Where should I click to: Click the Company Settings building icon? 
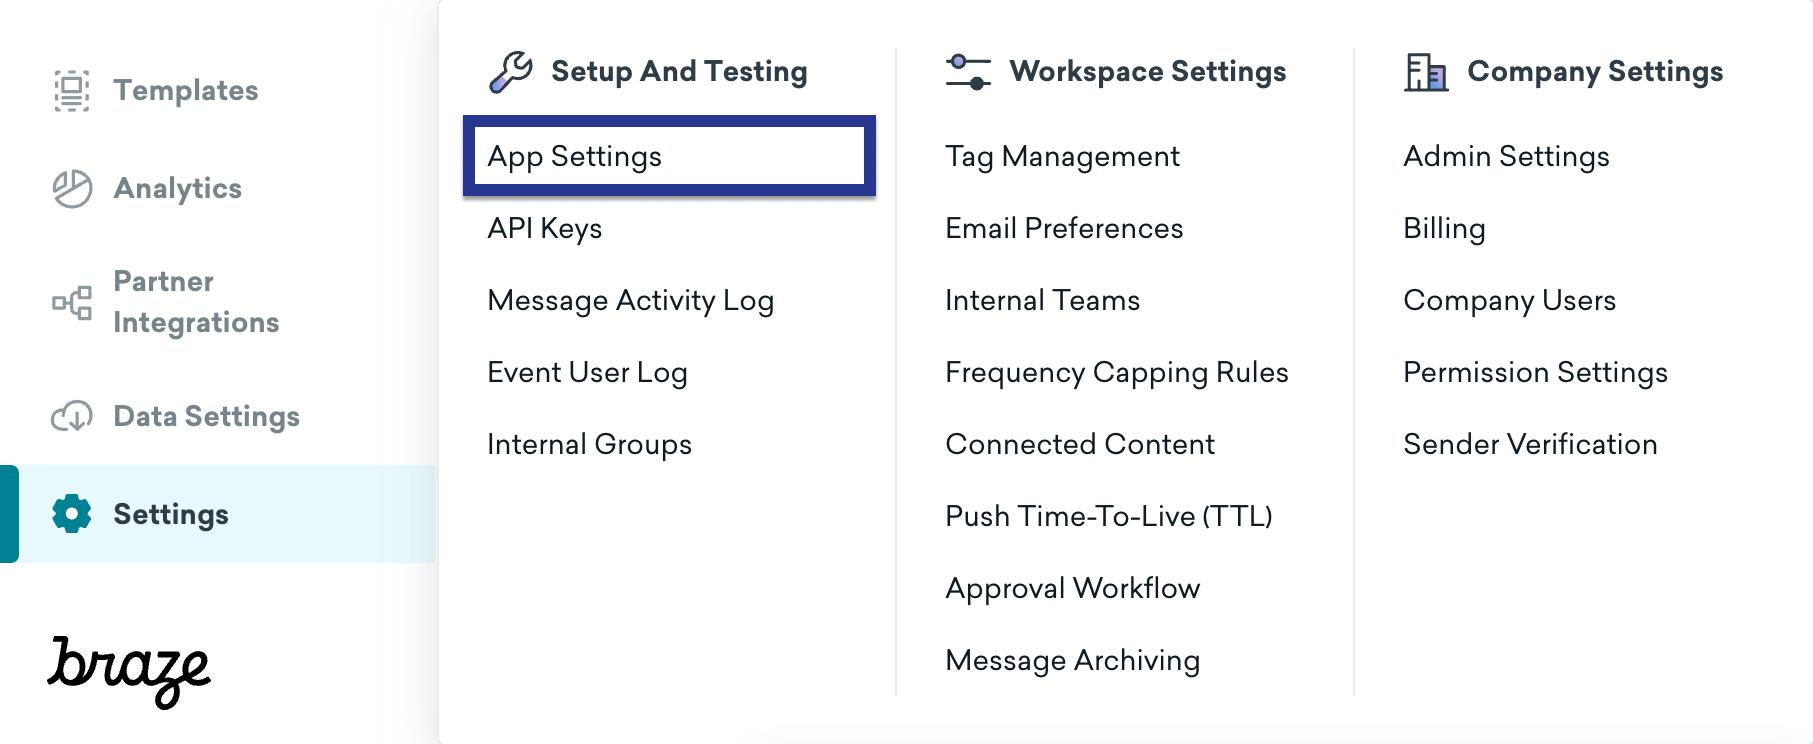tap(1426, 72)
